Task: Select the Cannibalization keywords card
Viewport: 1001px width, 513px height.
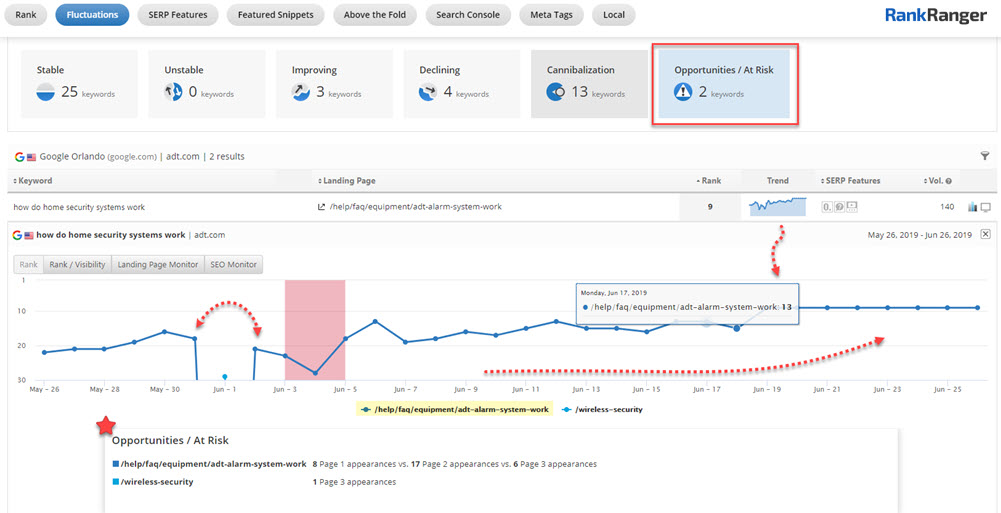Action: coord(589,84)
